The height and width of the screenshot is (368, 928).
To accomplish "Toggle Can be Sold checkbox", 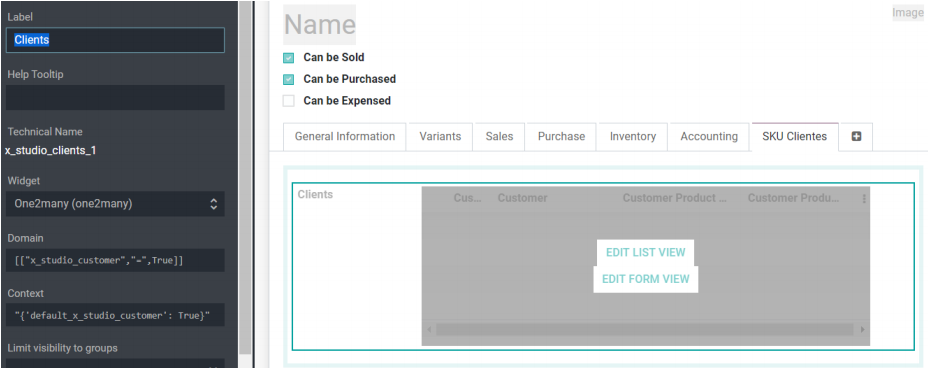I will pyautogui.click(x=288, y=58).
